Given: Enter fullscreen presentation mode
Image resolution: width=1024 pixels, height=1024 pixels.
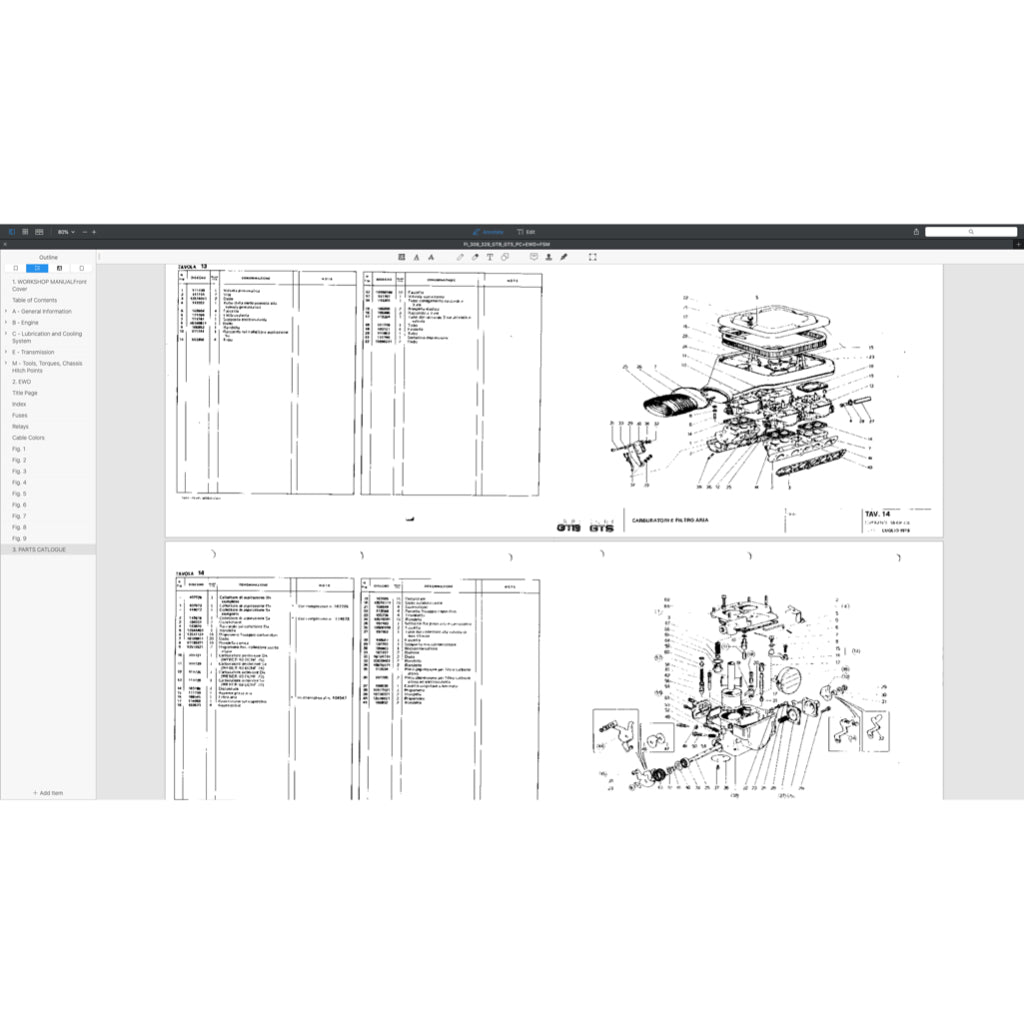Looking at the screenshot, I should tap(592, 257).
